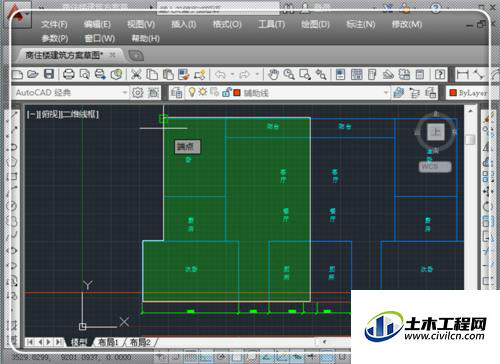This screenshot has width=500, height=364.
Task: Click the Undo arrow
Action: [x=220, y=74]
